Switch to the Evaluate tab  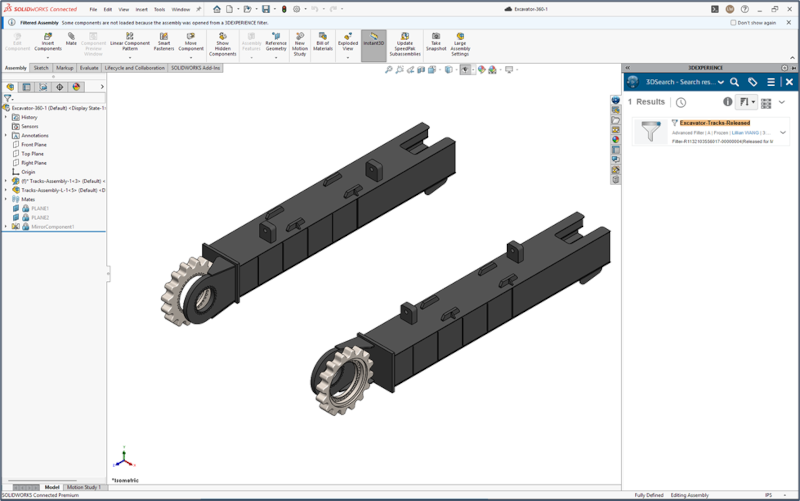tap(89, 68)
